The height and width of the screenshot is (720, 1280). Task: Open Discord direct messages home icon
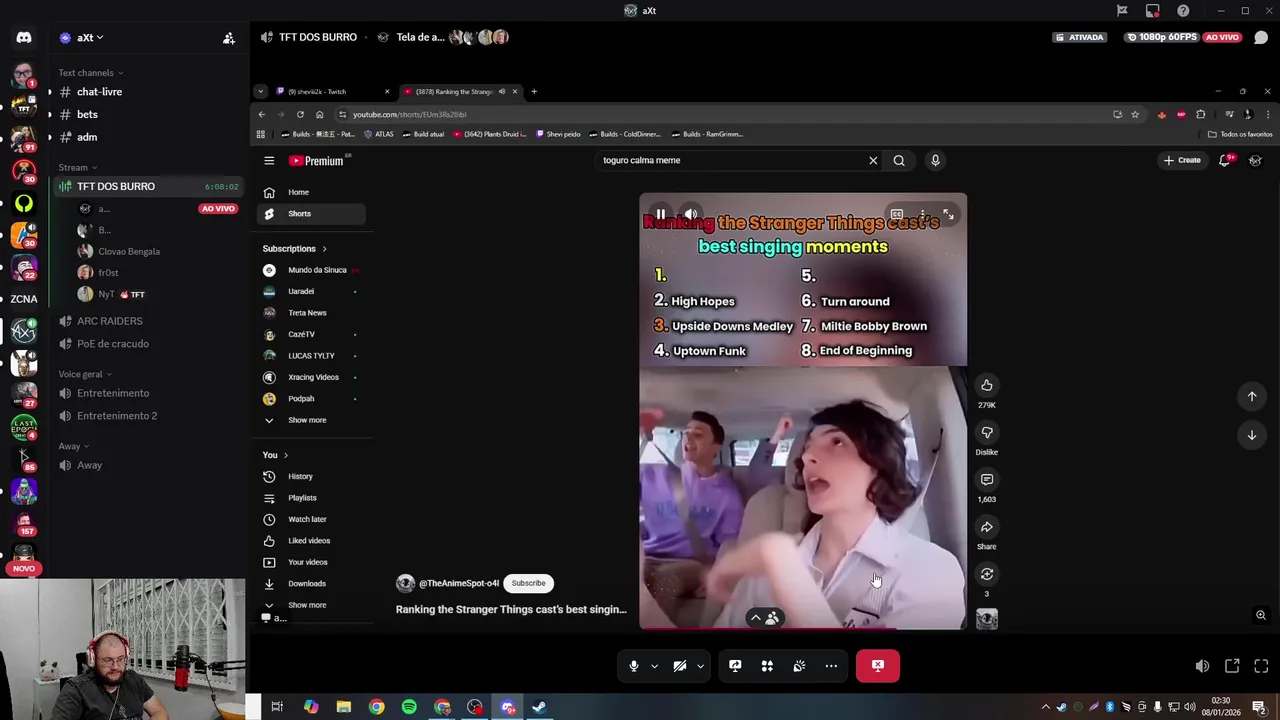(24, 38)
